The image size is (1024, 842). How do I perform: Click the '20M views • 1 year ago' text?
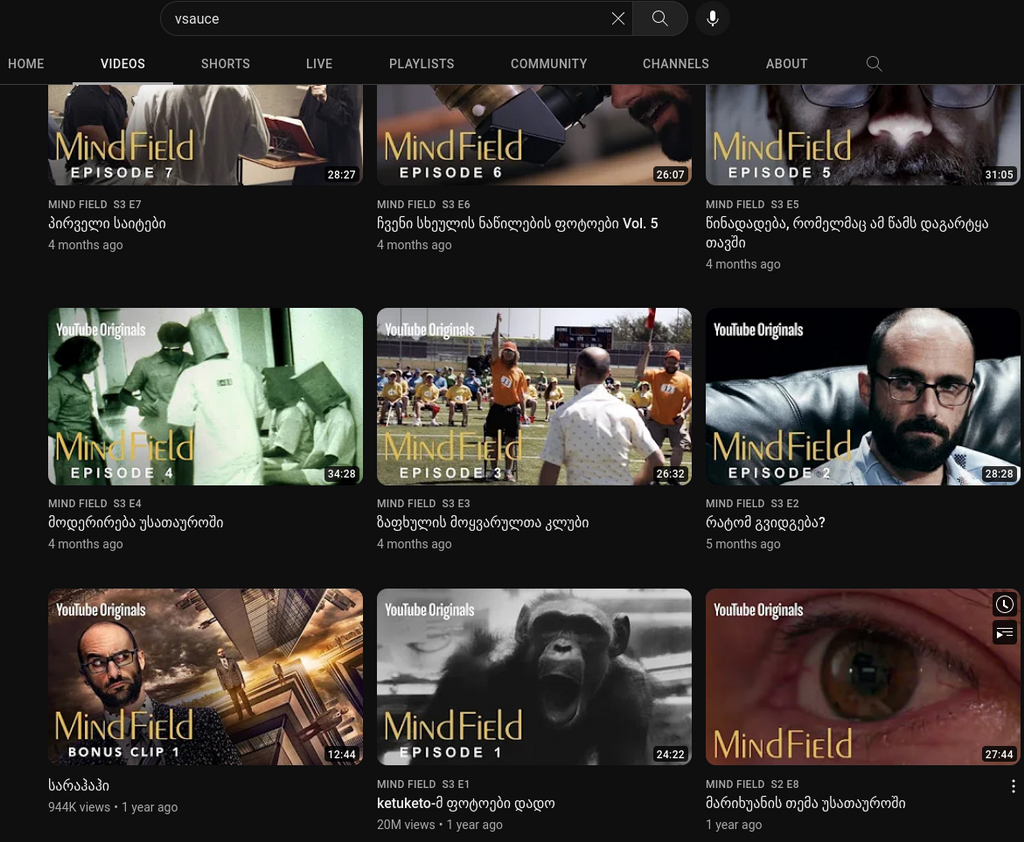click(440, 825)
